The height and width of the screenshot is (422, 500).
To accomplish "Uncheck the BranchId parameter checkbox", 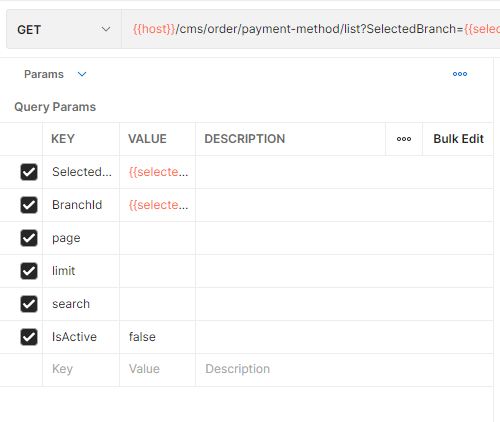I will point(29,205).
